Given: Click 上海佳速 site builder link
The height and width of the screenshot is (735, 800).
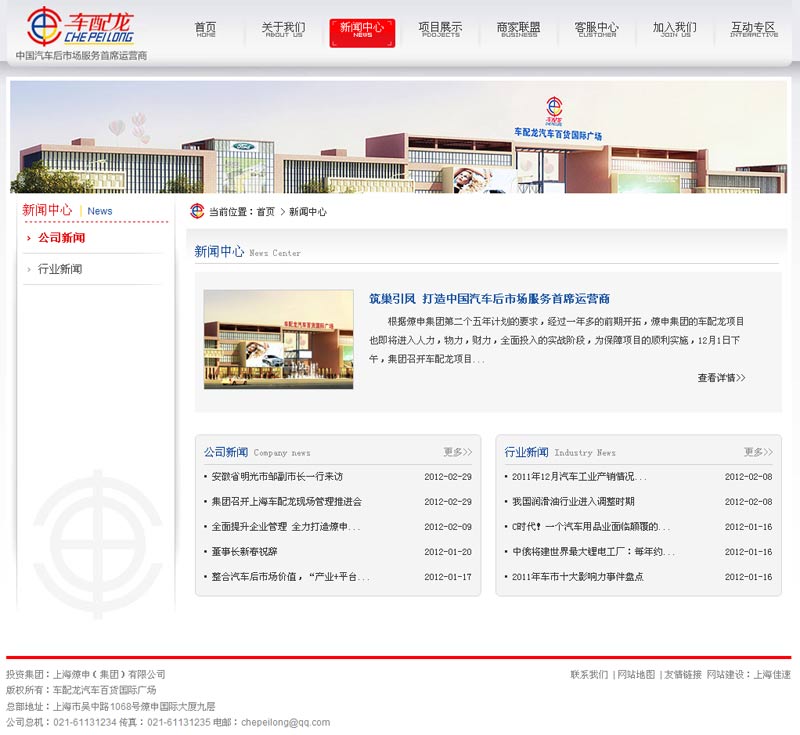Looking at the screenshot, I should click(x=772, y=674).
